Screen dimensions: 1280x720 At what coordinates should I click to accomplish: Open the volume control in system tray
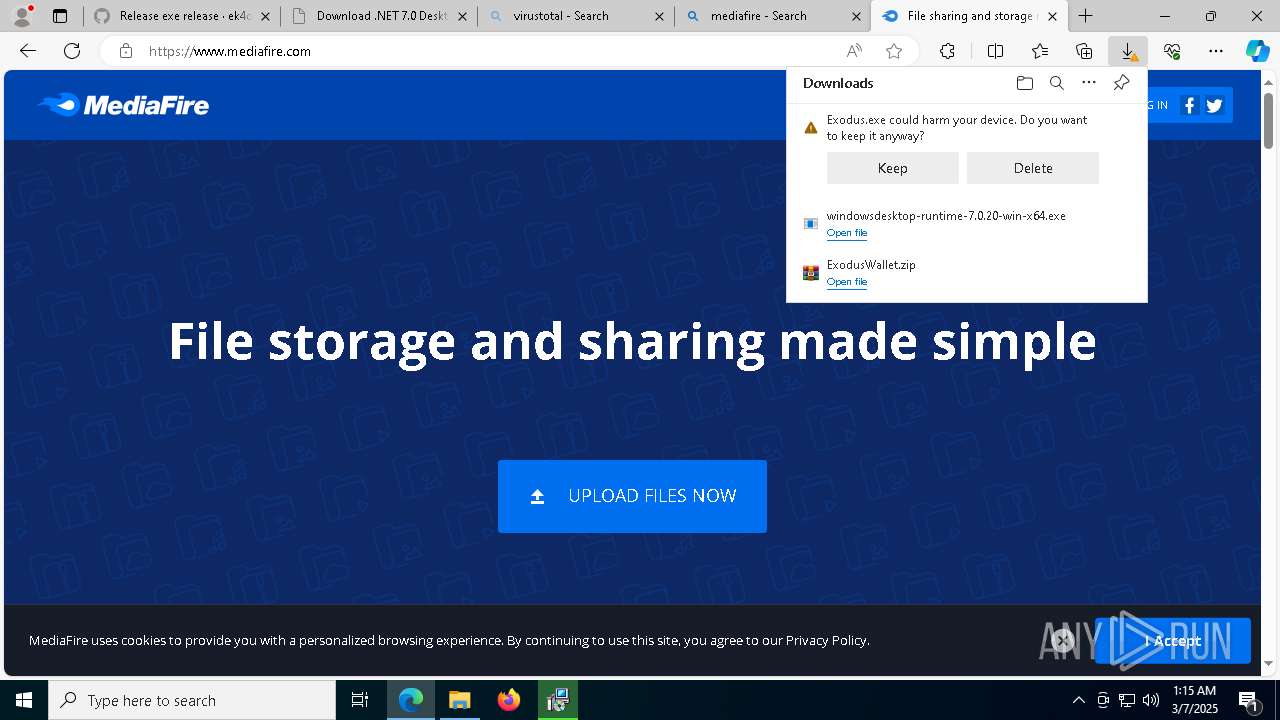pyautogui.click(x=1151, y=700)
